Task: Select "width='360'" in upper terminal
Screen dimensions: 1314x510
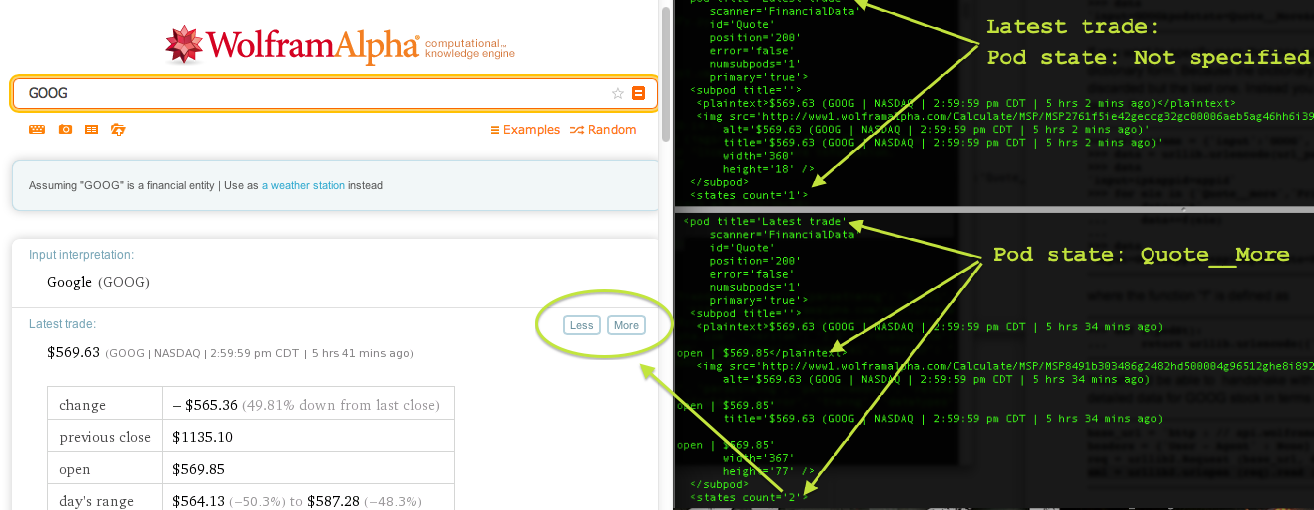Action: 760,155
